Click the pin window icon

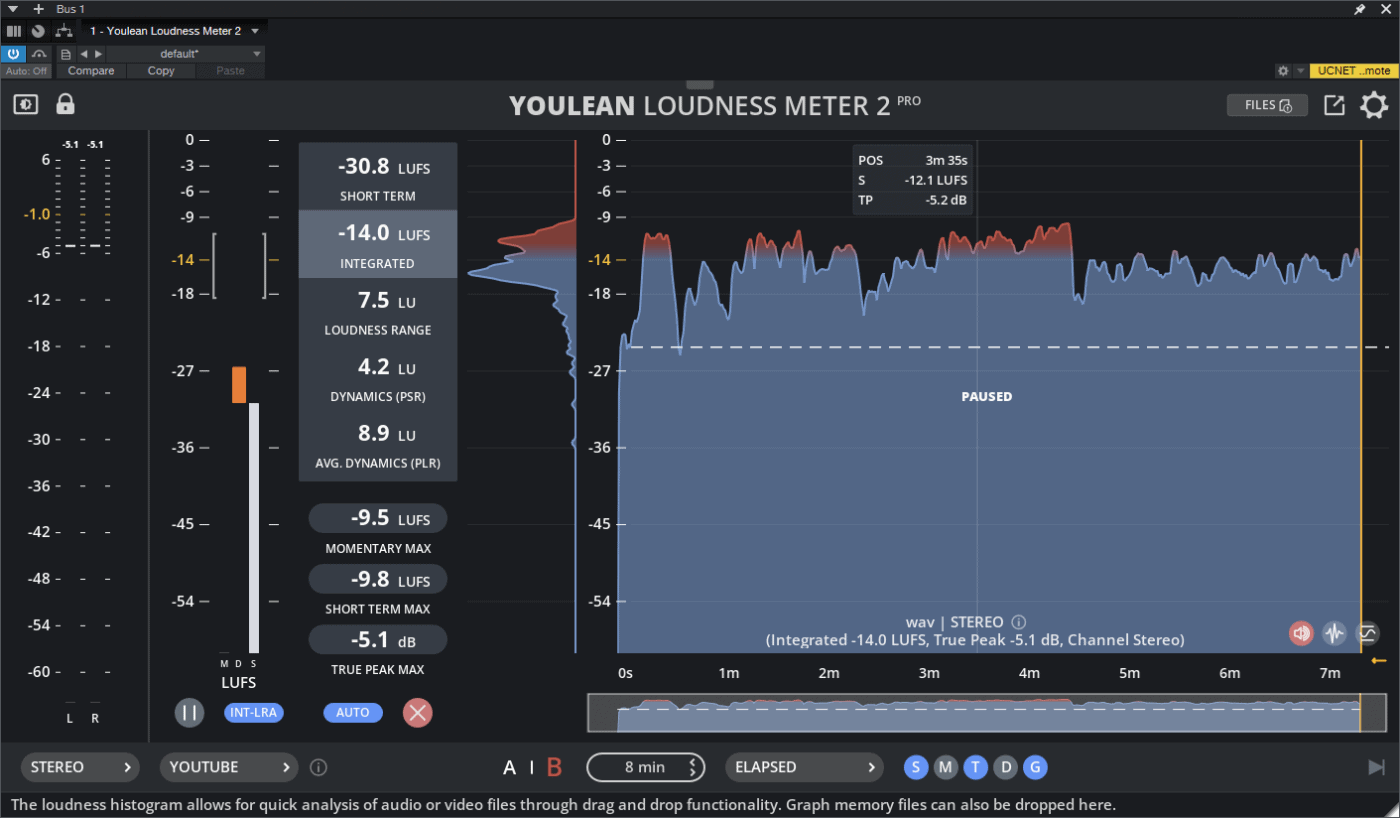1359,8
